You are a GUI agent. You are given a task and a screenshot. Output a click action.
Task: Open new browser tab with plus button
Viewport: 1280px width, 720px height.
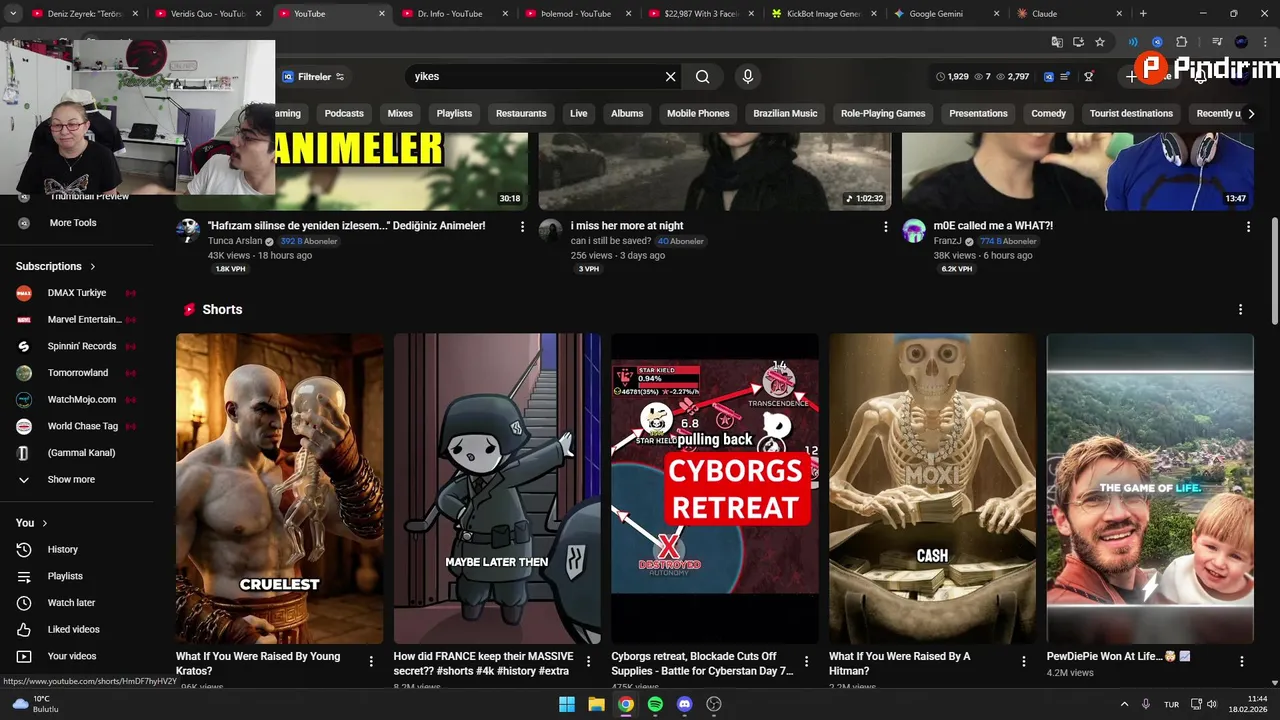[x=1143, y=14]
